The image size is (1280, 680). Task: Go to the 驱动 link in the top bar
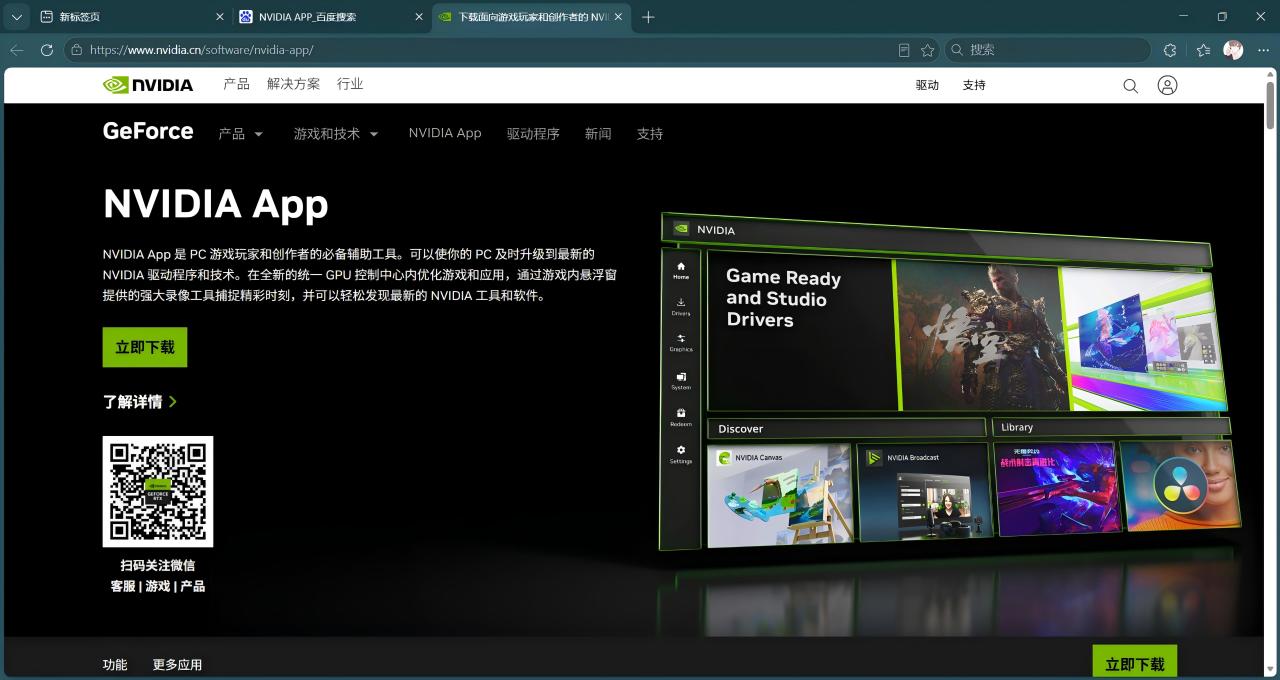[927, 86]
